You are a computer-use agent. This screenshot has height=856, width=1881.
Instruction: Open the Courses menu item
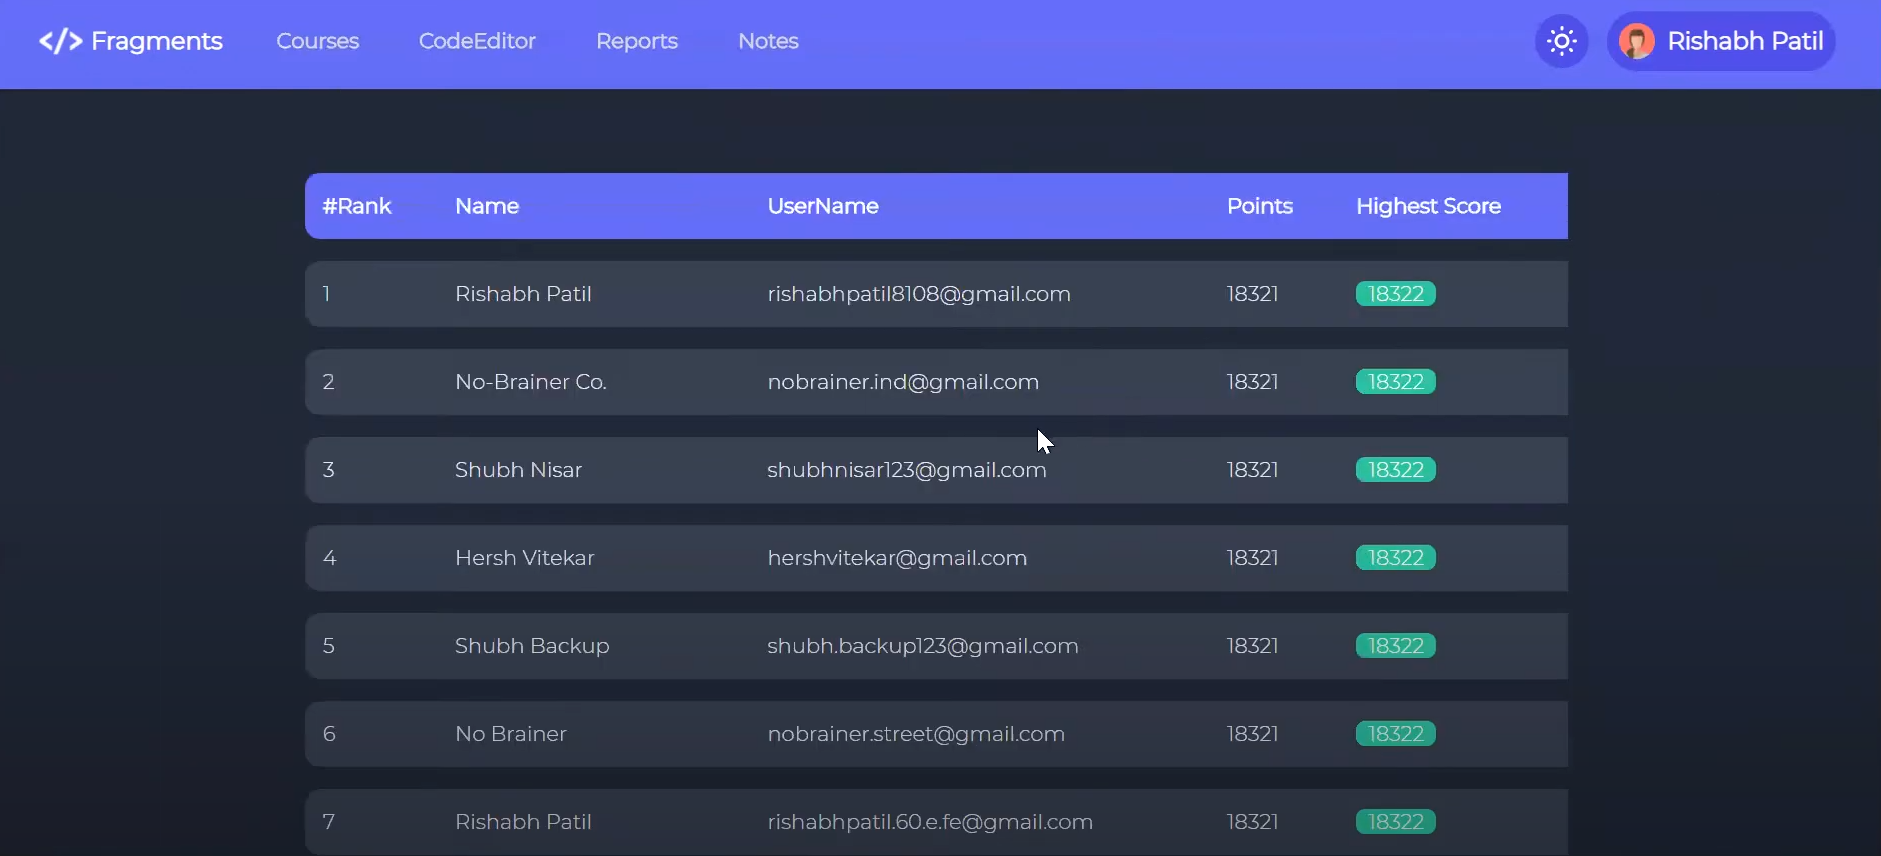pos(317,41)
